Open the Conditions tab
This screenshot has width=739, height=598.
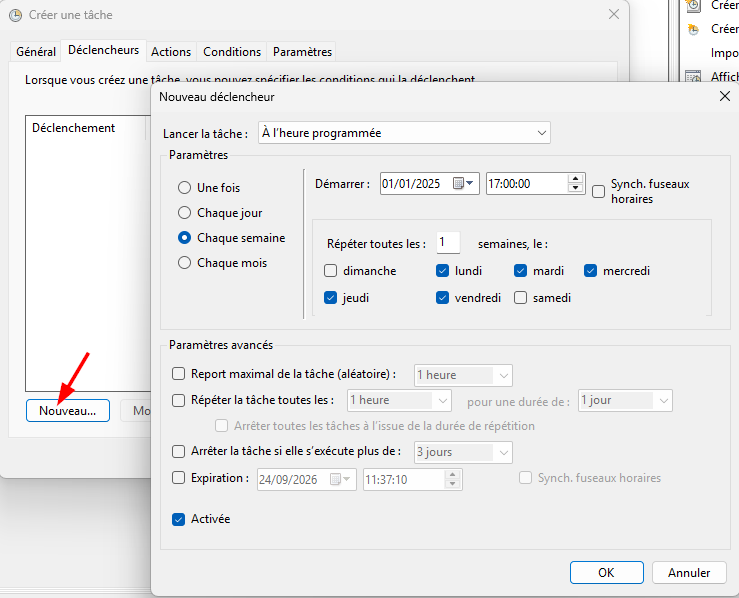click(x=232, y=52)
